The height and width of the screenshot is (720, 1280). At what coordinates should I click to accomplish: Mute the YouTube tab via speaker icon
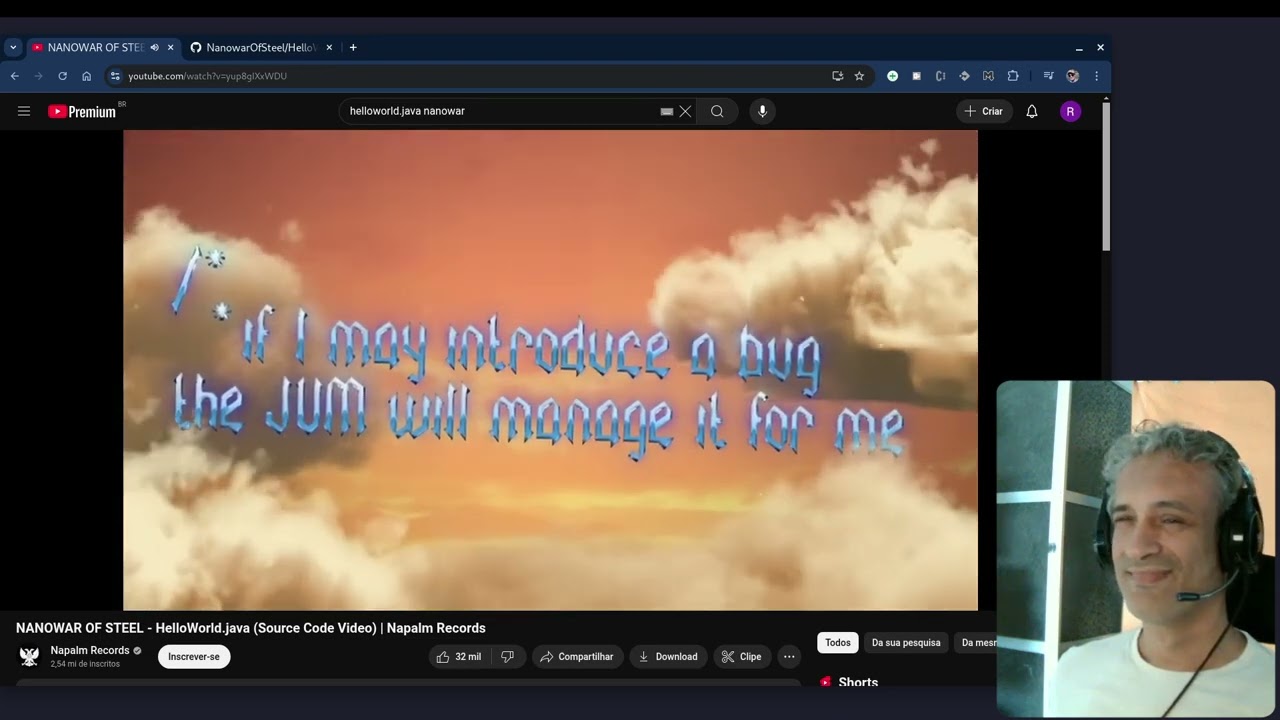point(154,47)
